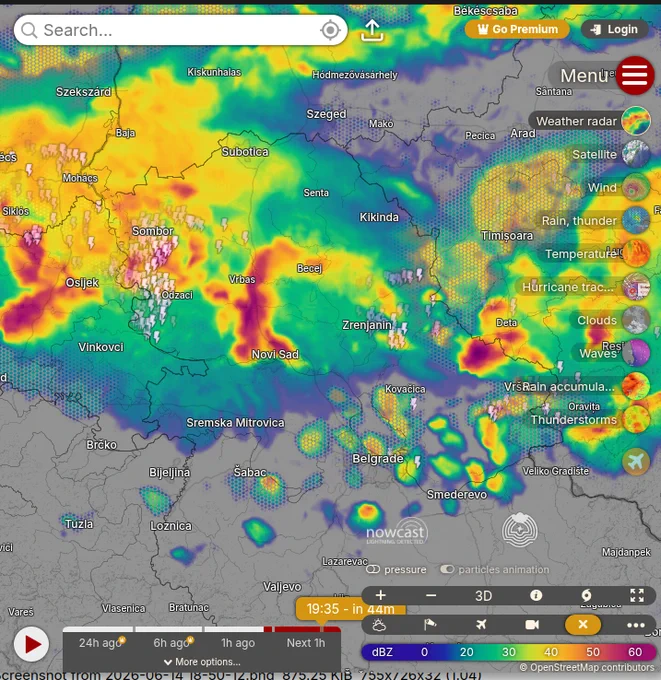This screenshot has width=661, height=680.
Task: Select the Hurricane tracker layer
Action: pyautogui.click(x=635, y=287)
